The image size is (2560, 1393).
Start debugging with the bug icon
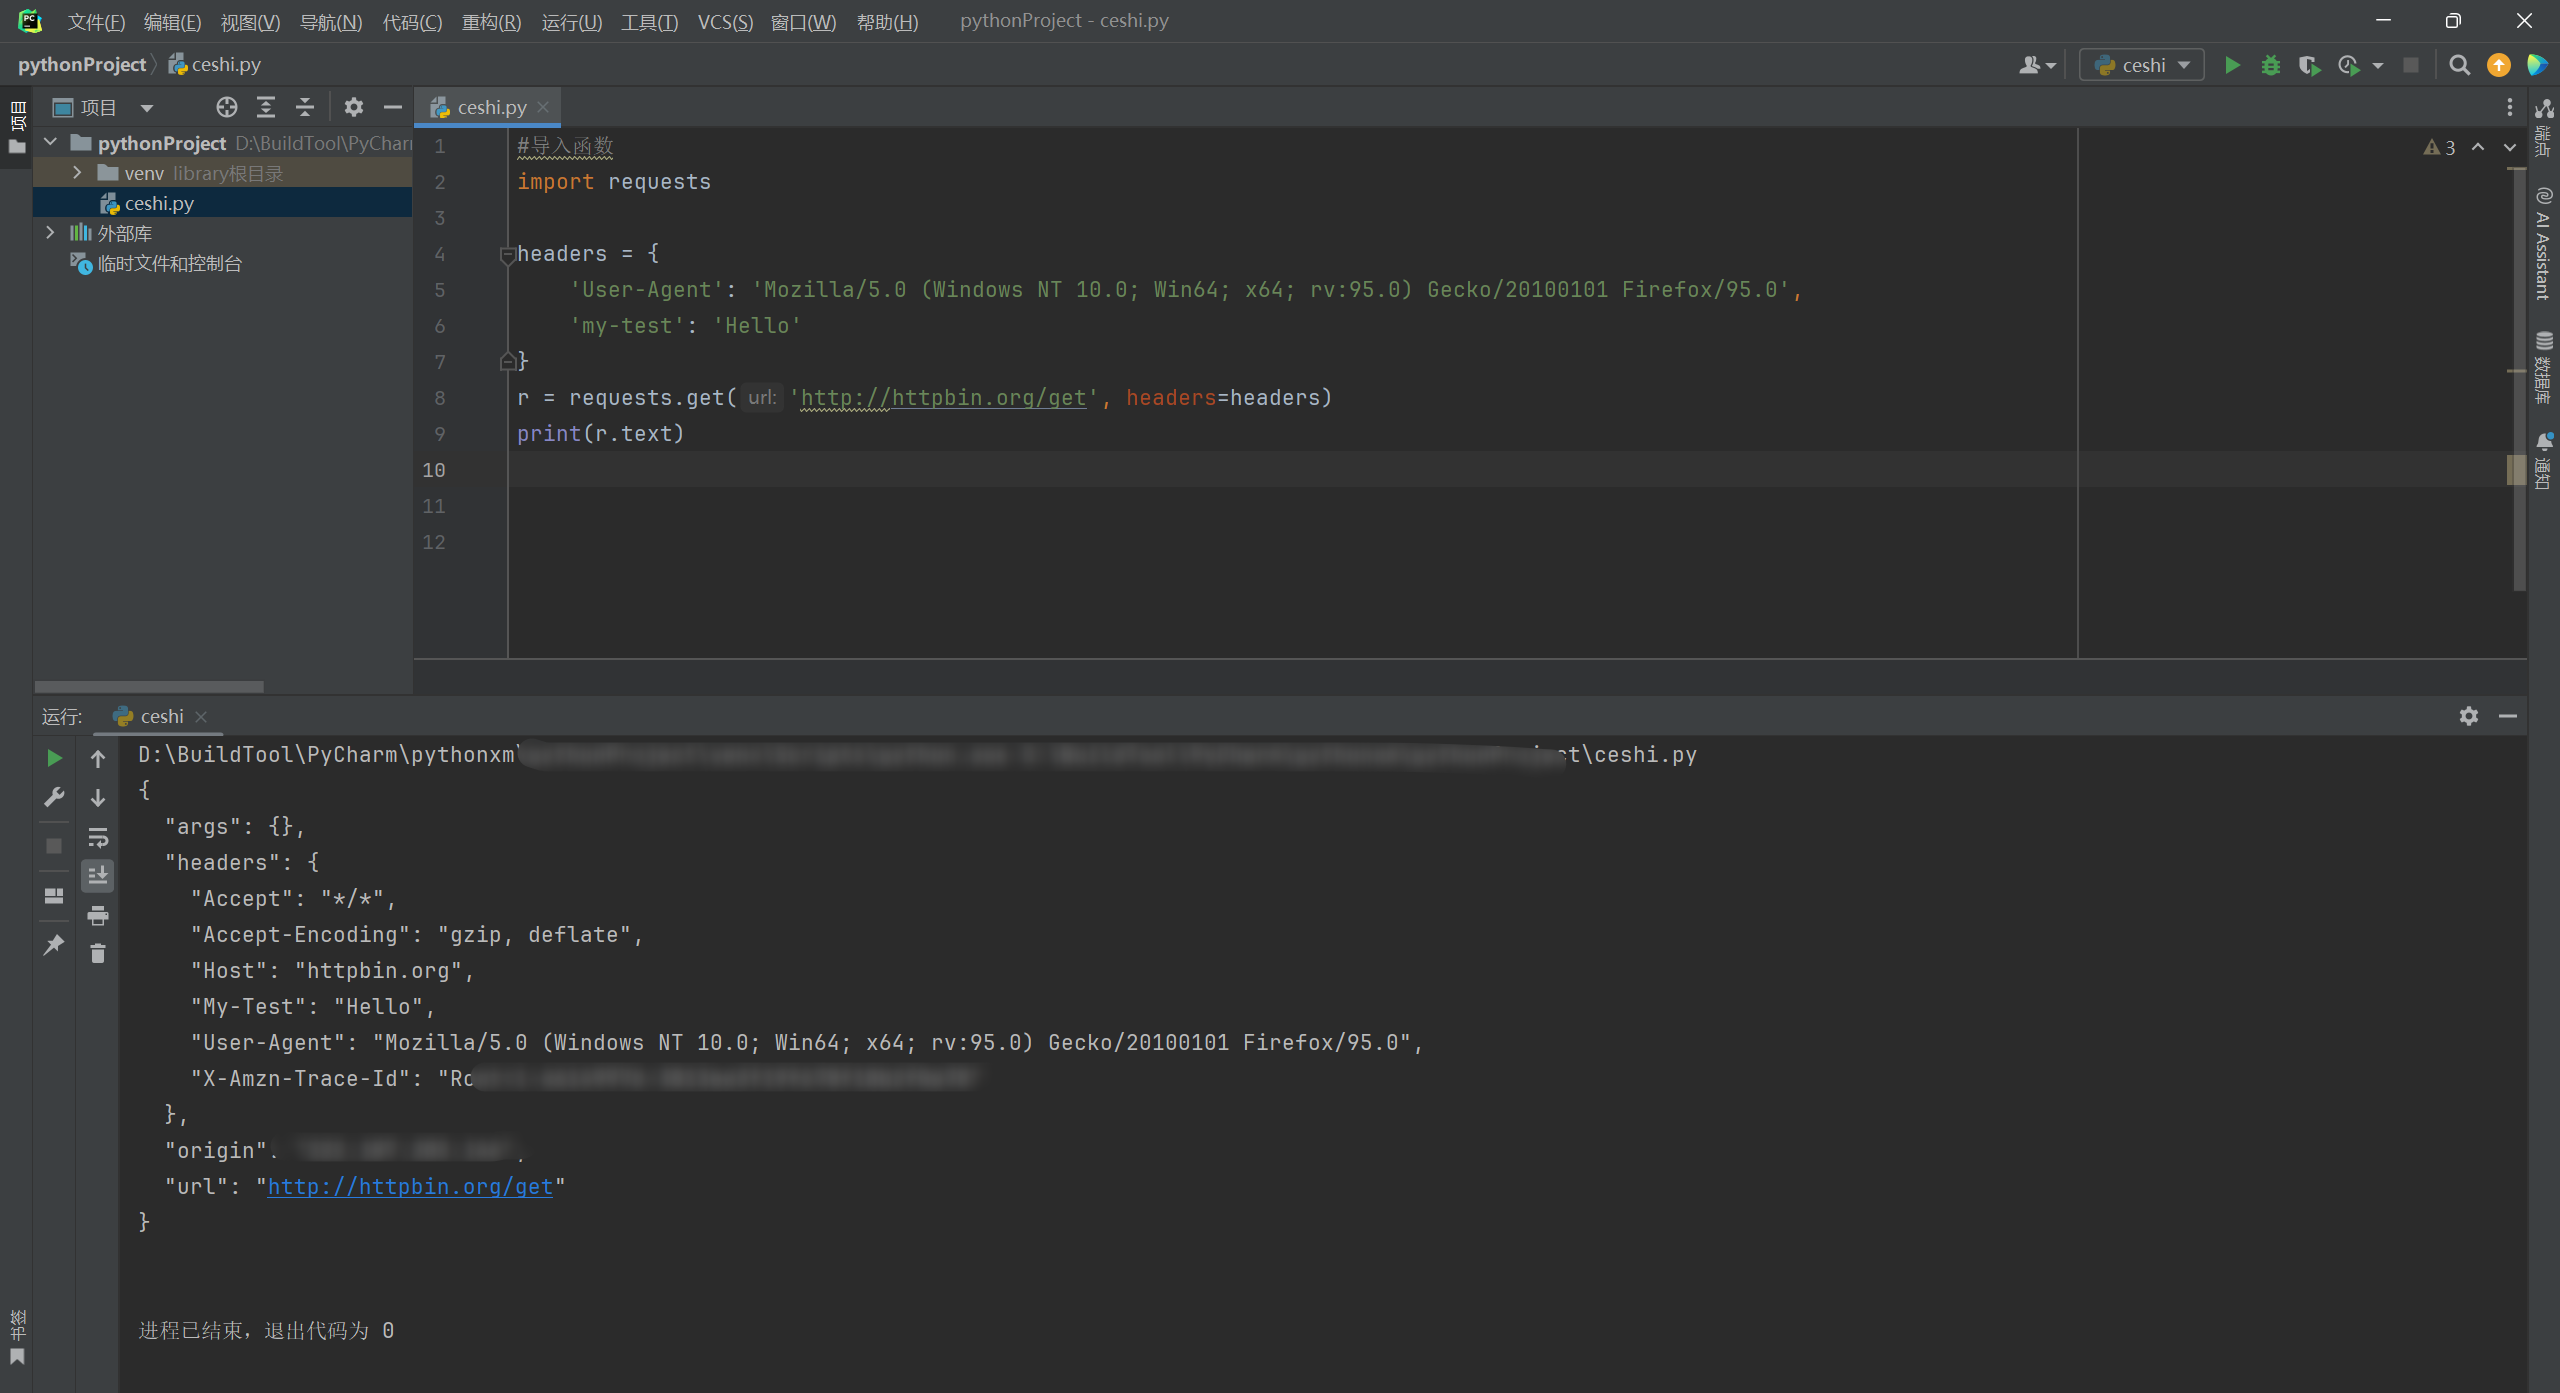[2271, 65]
